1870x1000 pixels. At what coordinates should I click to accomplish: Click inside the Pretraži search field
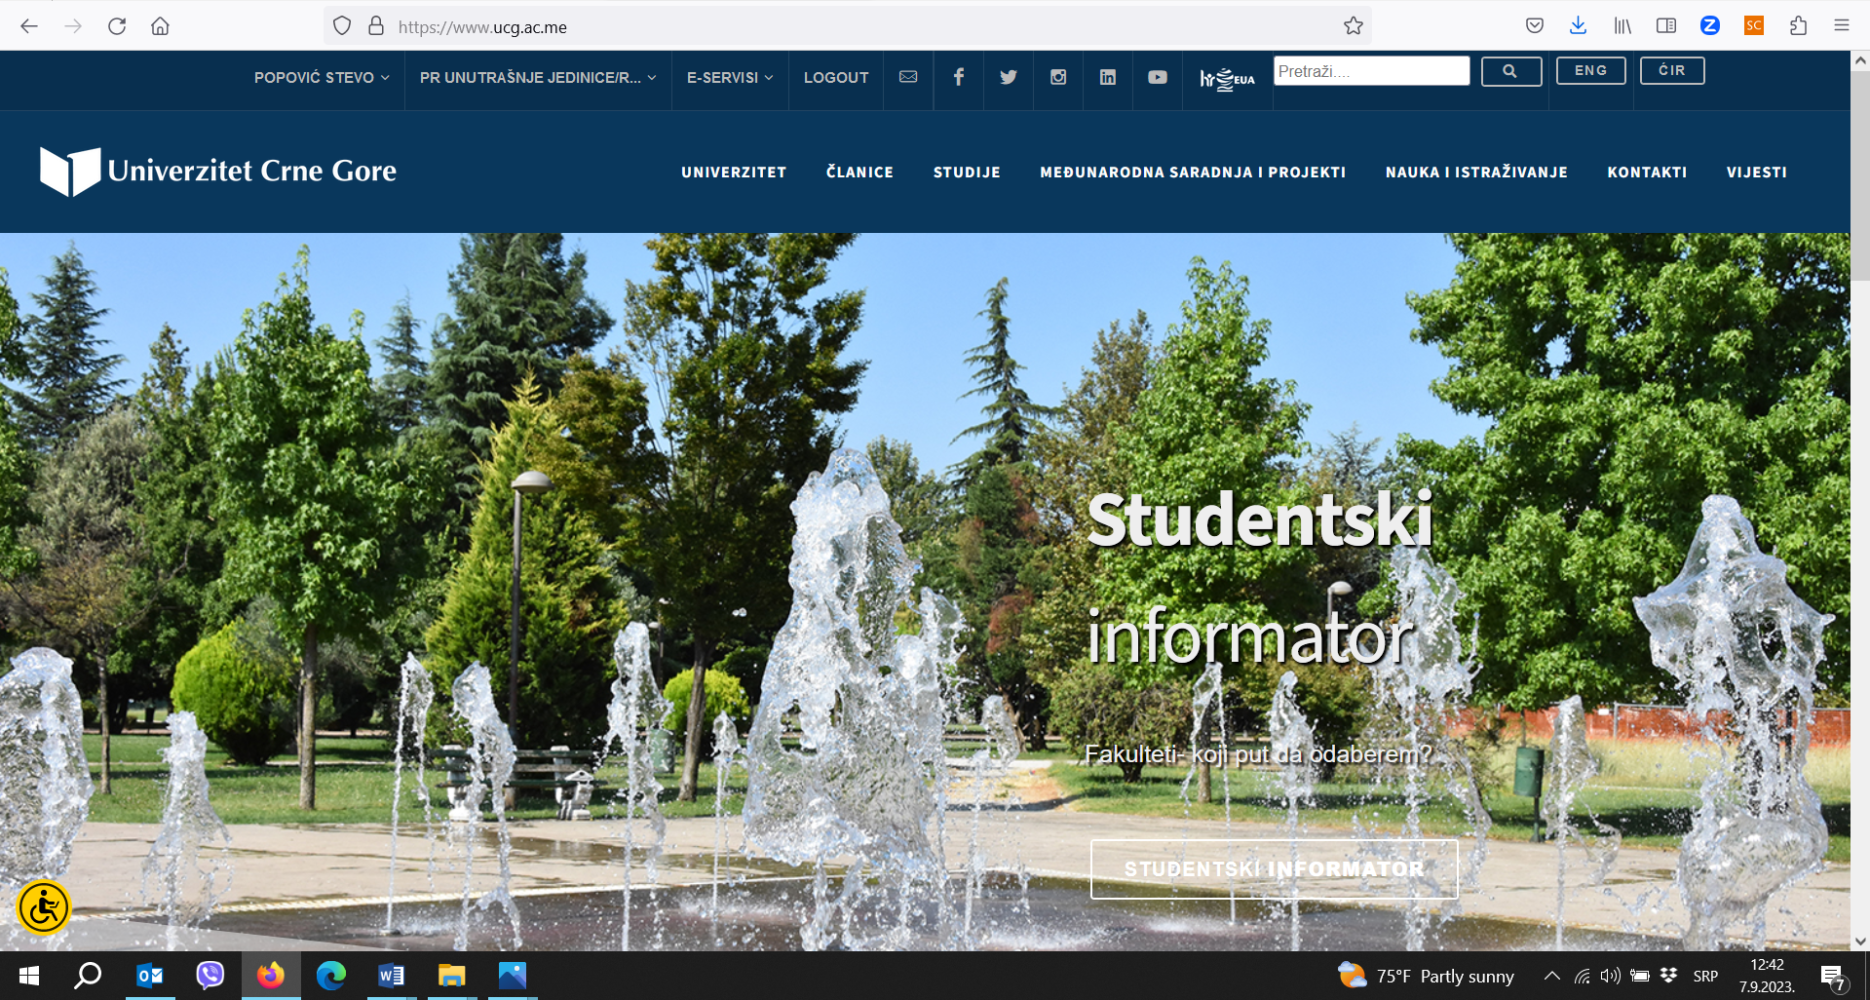click(1371, 70)
